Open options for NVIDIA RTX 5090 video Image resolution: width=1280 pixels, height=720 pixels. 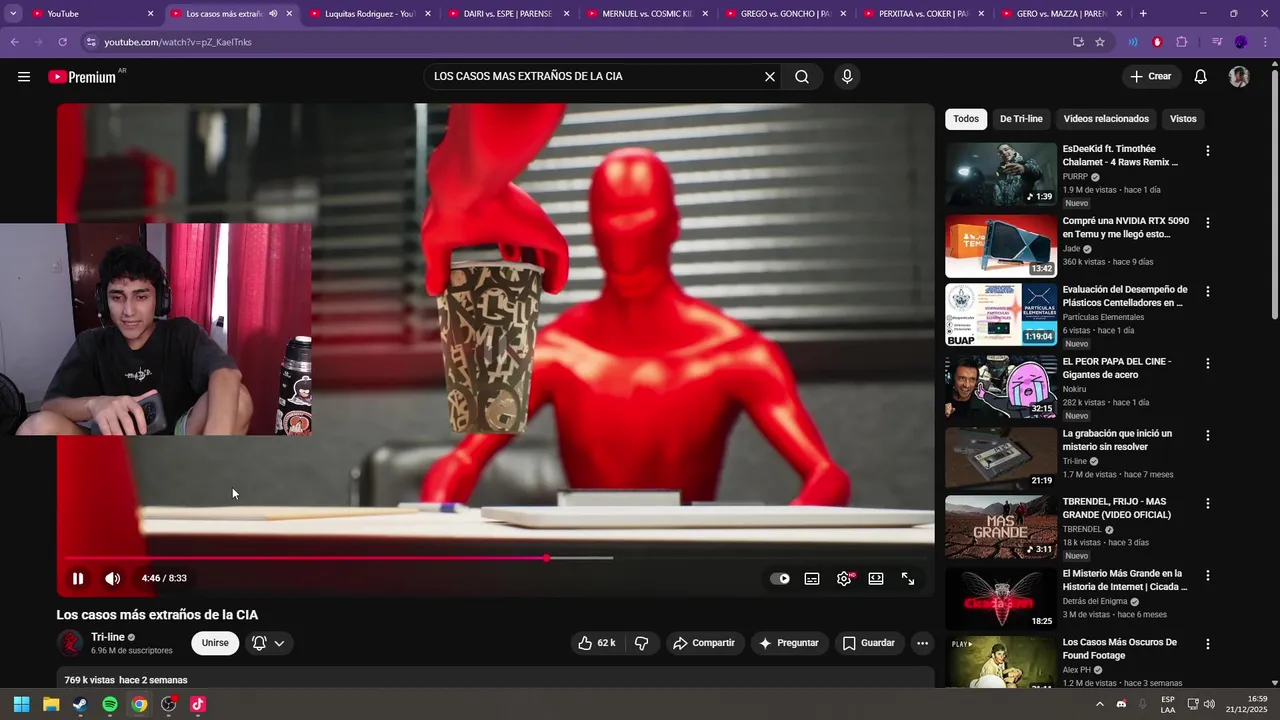click(1208, 223)
